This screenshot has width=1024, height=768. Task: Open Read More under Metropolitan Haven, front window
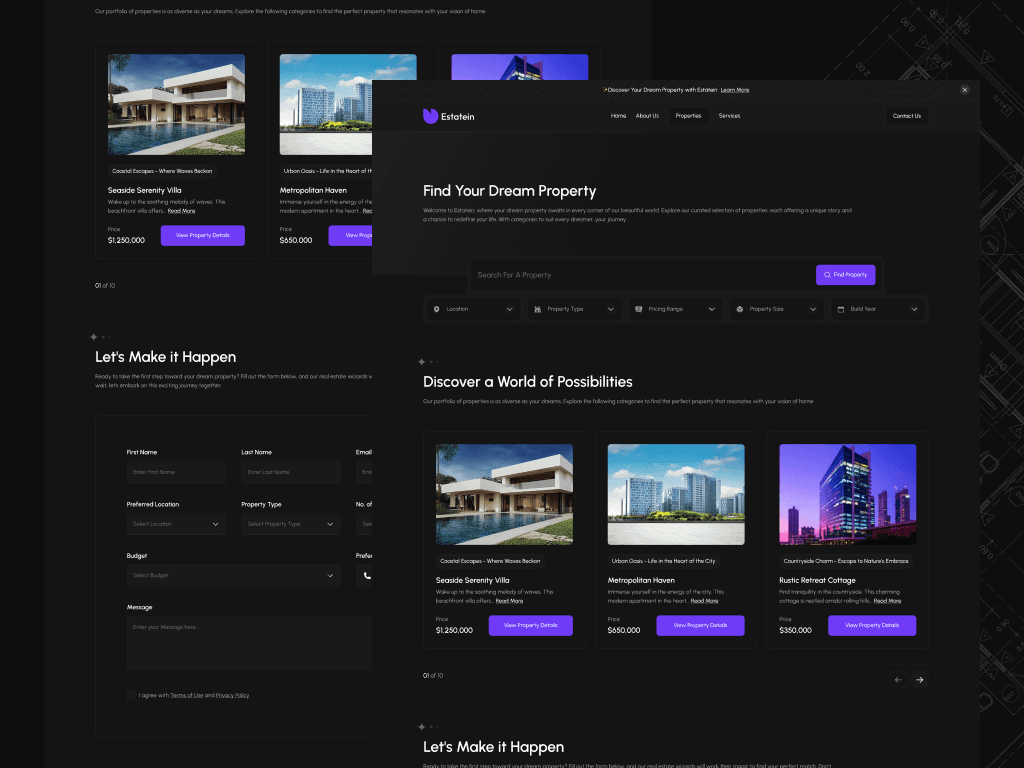705,601
